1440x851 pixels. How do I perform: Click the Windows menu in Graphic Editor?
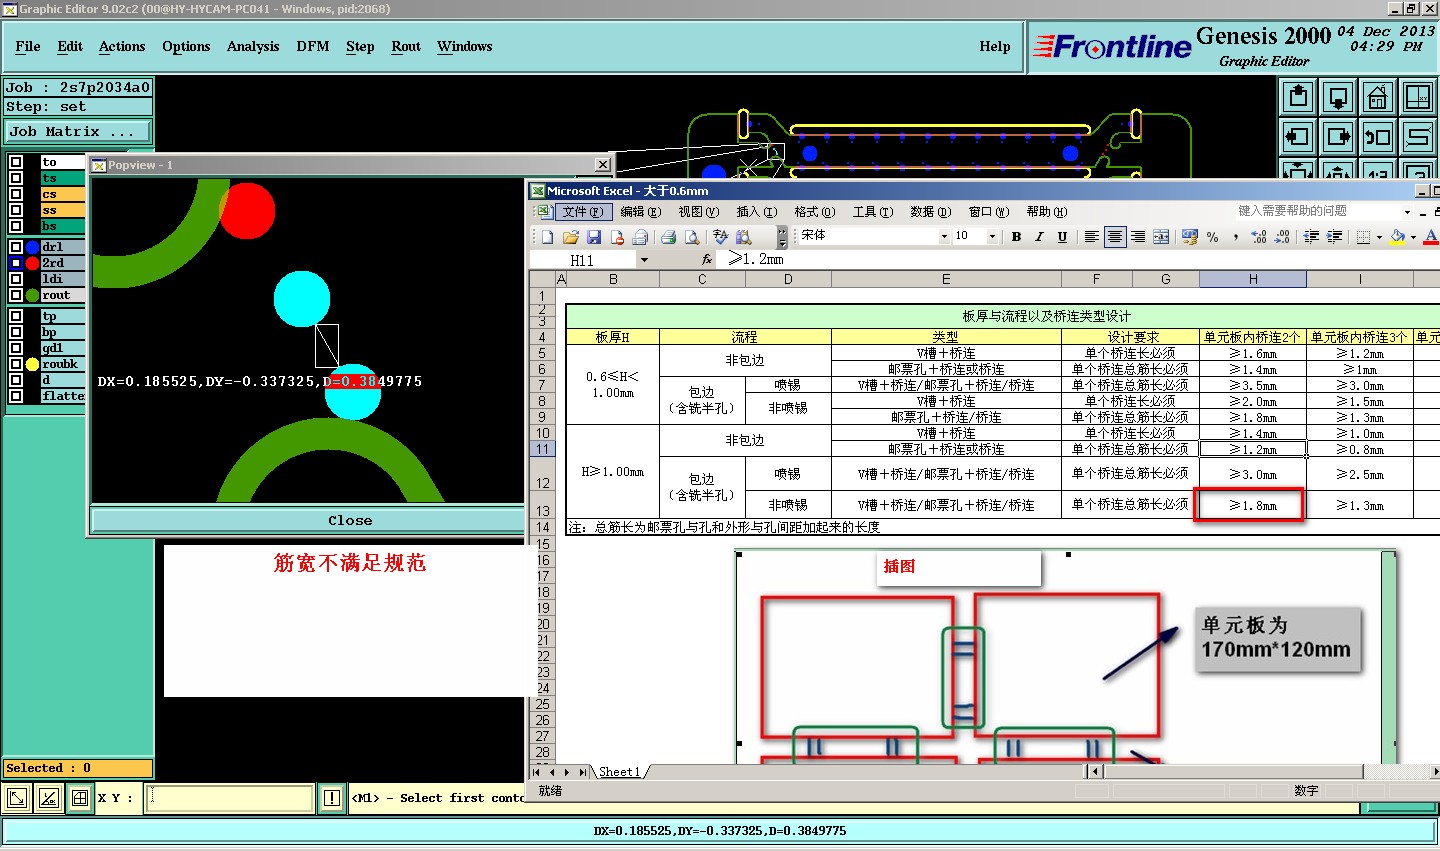[x=464, y=46]
